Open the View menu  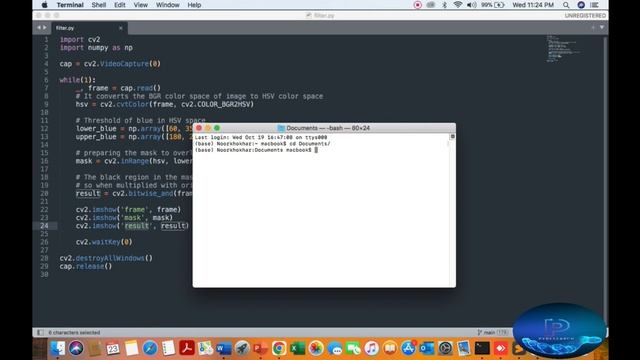pyautogui.click(x=140, y=5)
